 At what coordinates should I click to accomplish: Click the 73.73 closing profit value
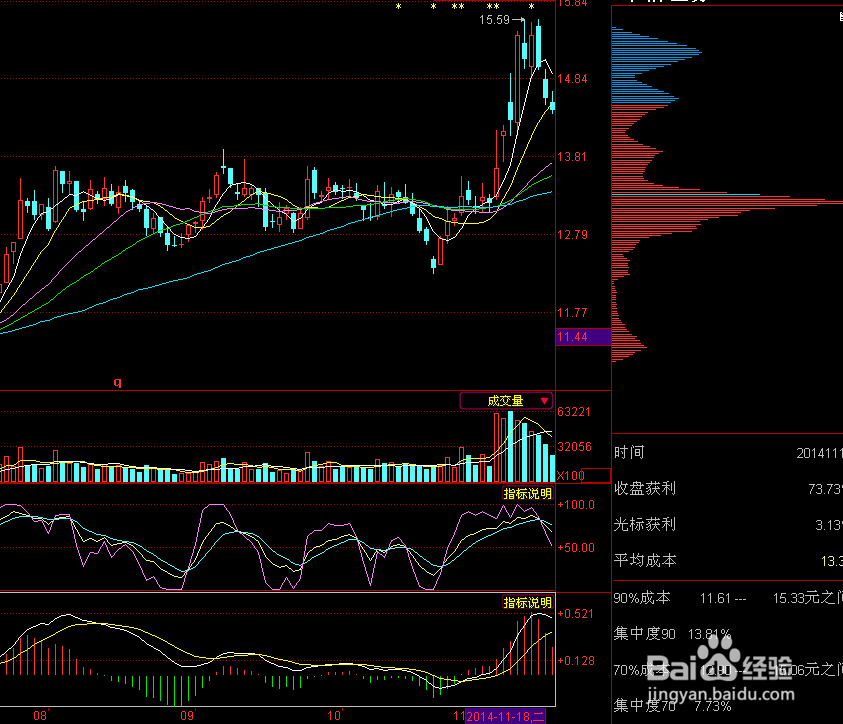825,489
